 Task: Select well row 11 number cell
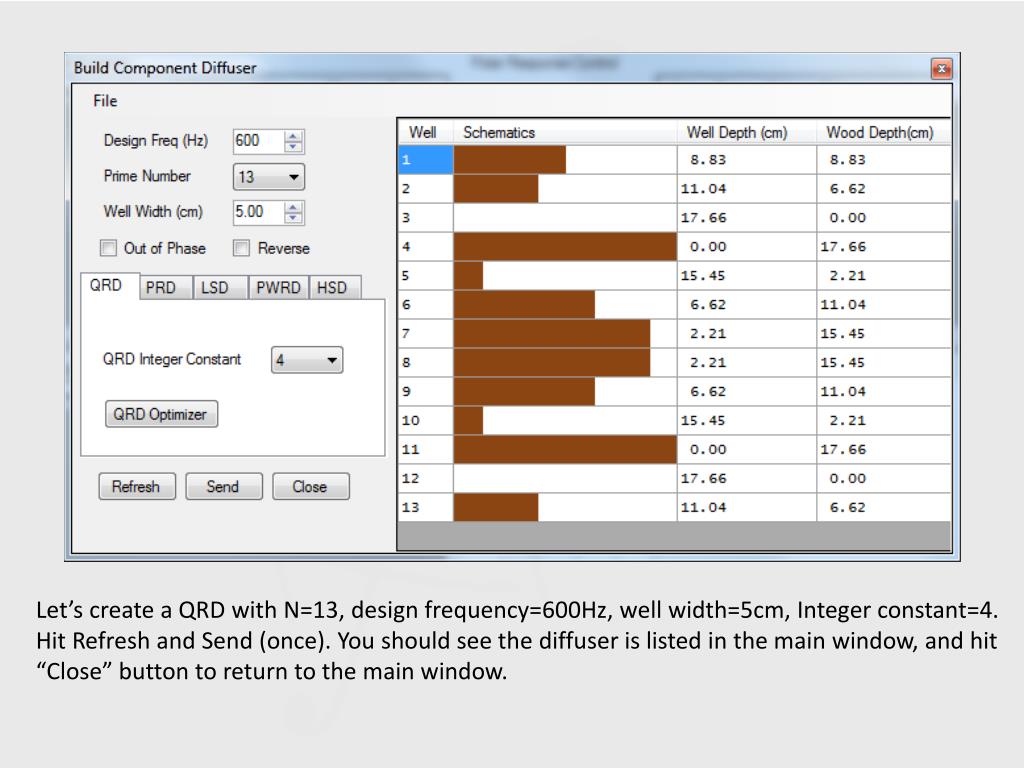(x=425, y=449)
